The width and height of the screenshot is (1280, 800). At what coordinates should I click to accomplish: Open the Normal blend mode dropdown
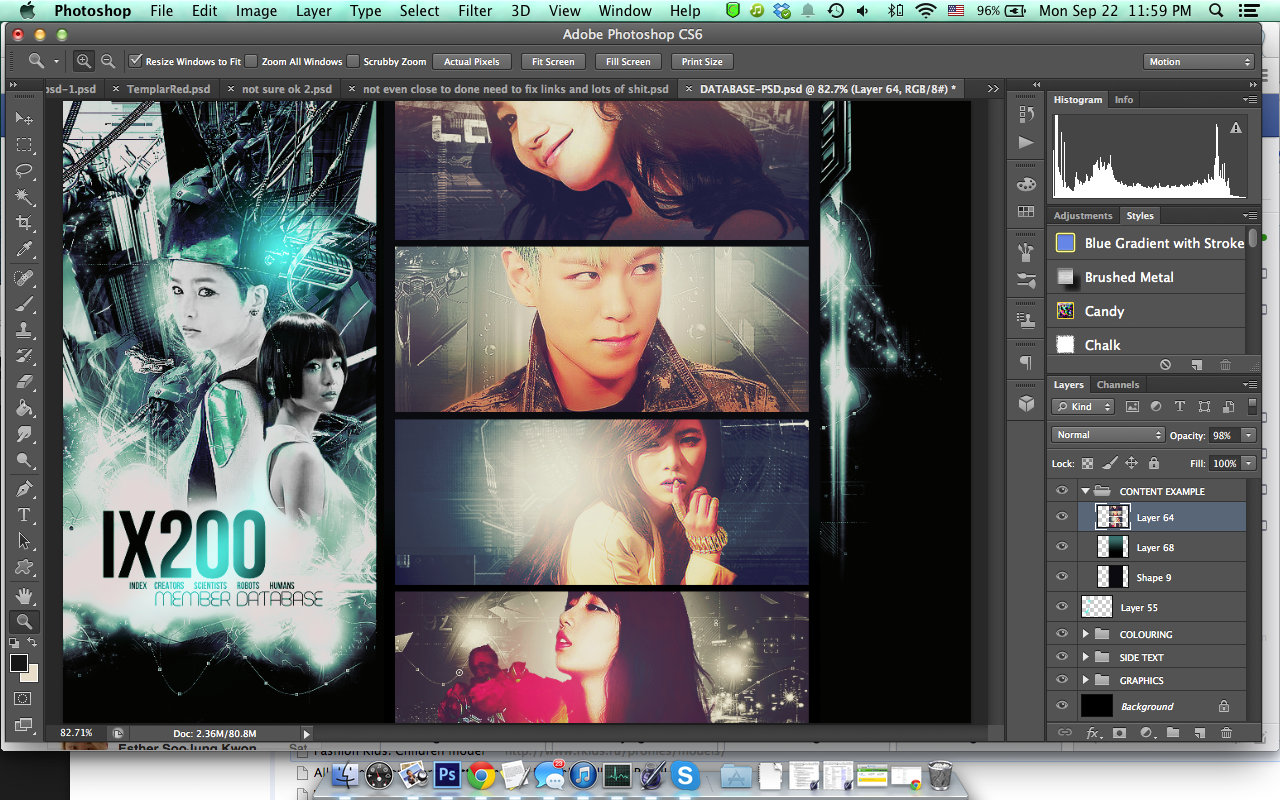coord(1108,435)
